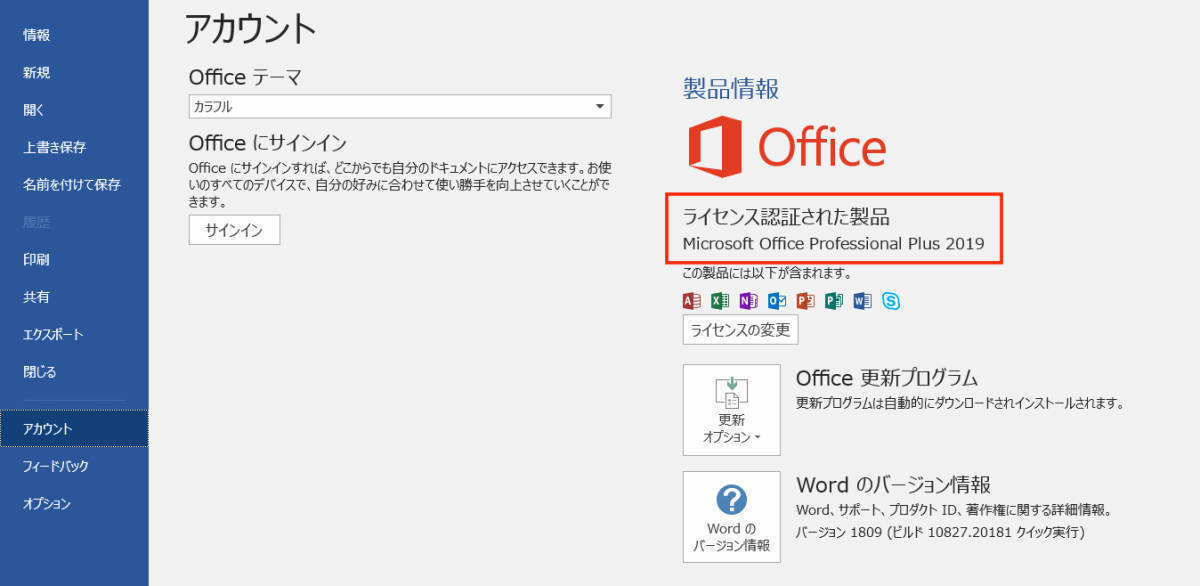
Task: Open the 印刷 page
Action: (x=37, y=259)
